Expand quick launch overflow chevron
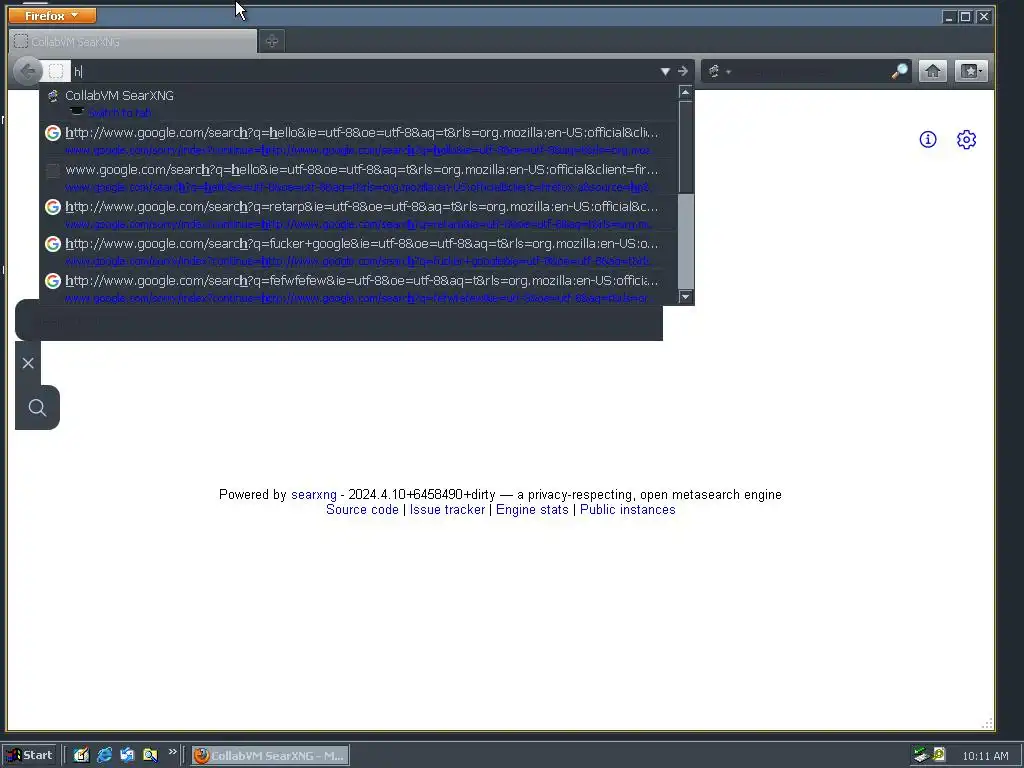1024x768 pixels. coord(172,752)
